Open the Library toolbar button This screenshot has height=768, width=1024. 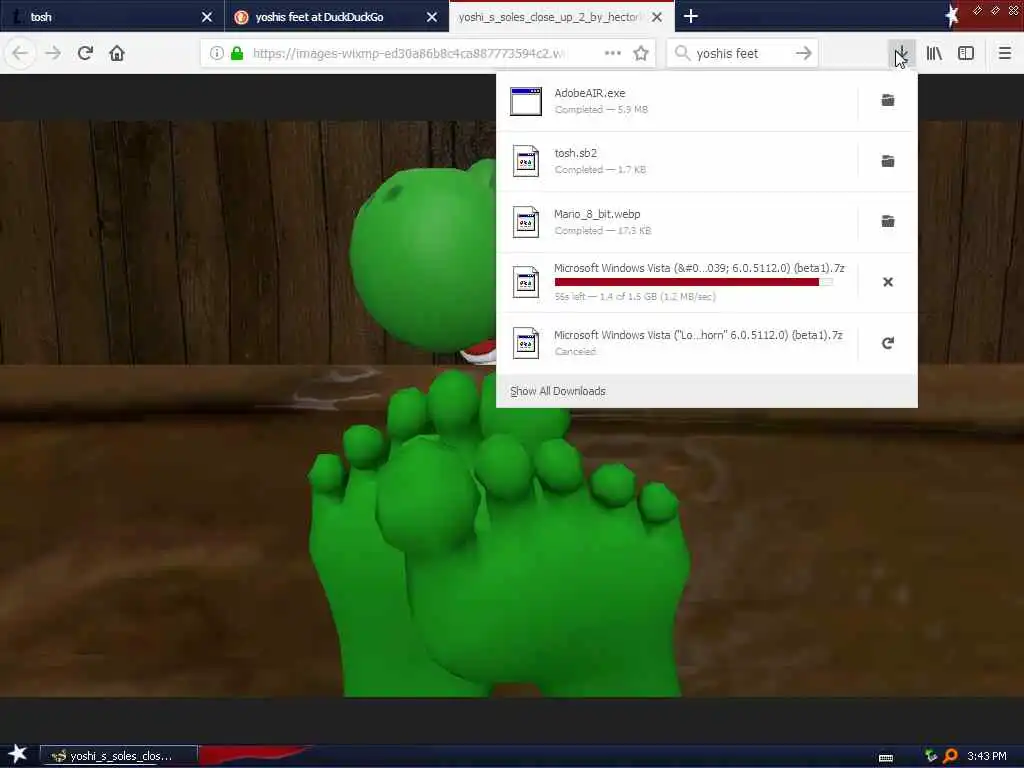(934, 54)
